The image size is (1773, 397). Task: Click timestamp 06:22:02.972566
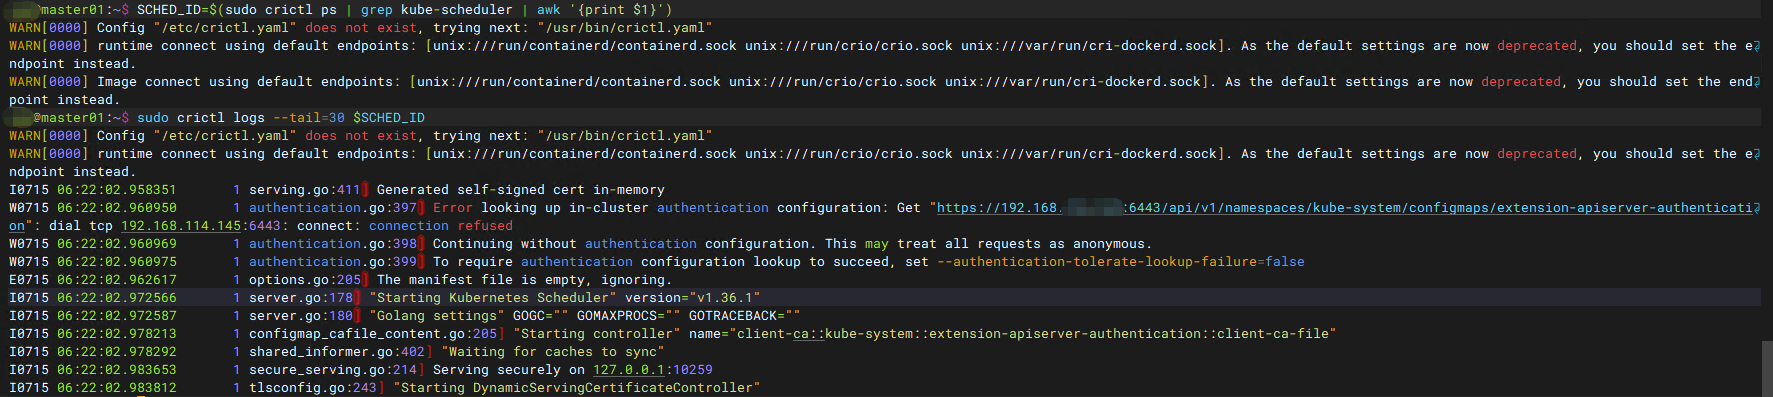coord(117,298)
